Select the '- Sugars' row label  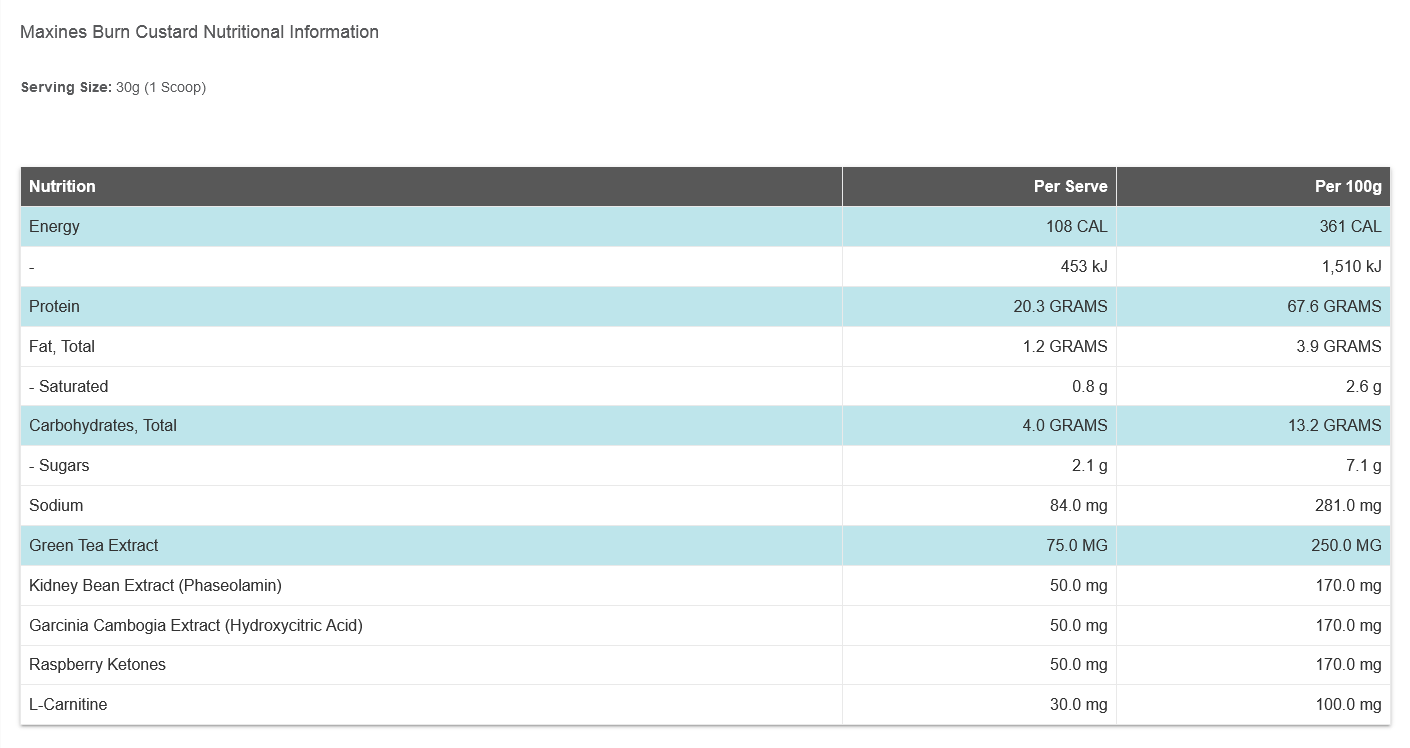click(x=59, y=465)
